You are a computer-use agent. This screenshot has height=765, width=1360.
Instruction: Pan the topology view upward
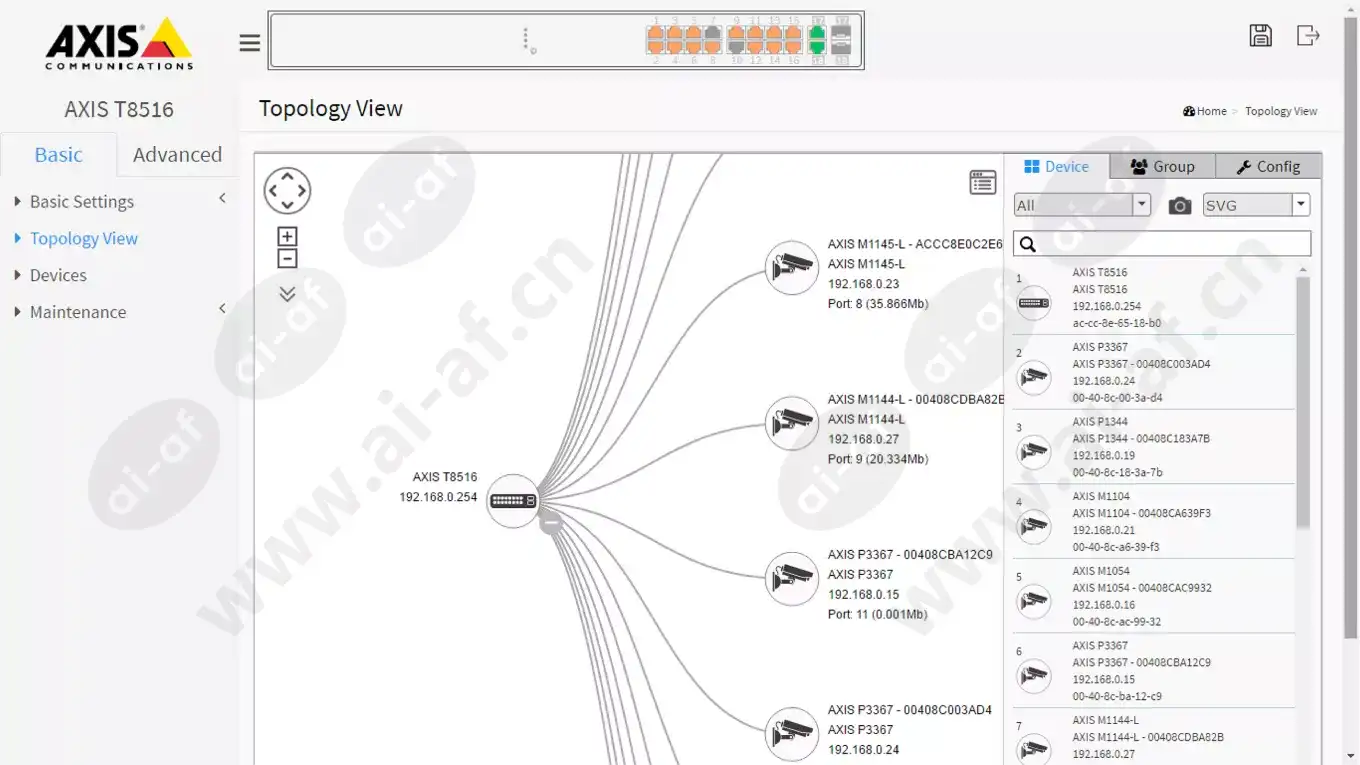click(287, 176)
